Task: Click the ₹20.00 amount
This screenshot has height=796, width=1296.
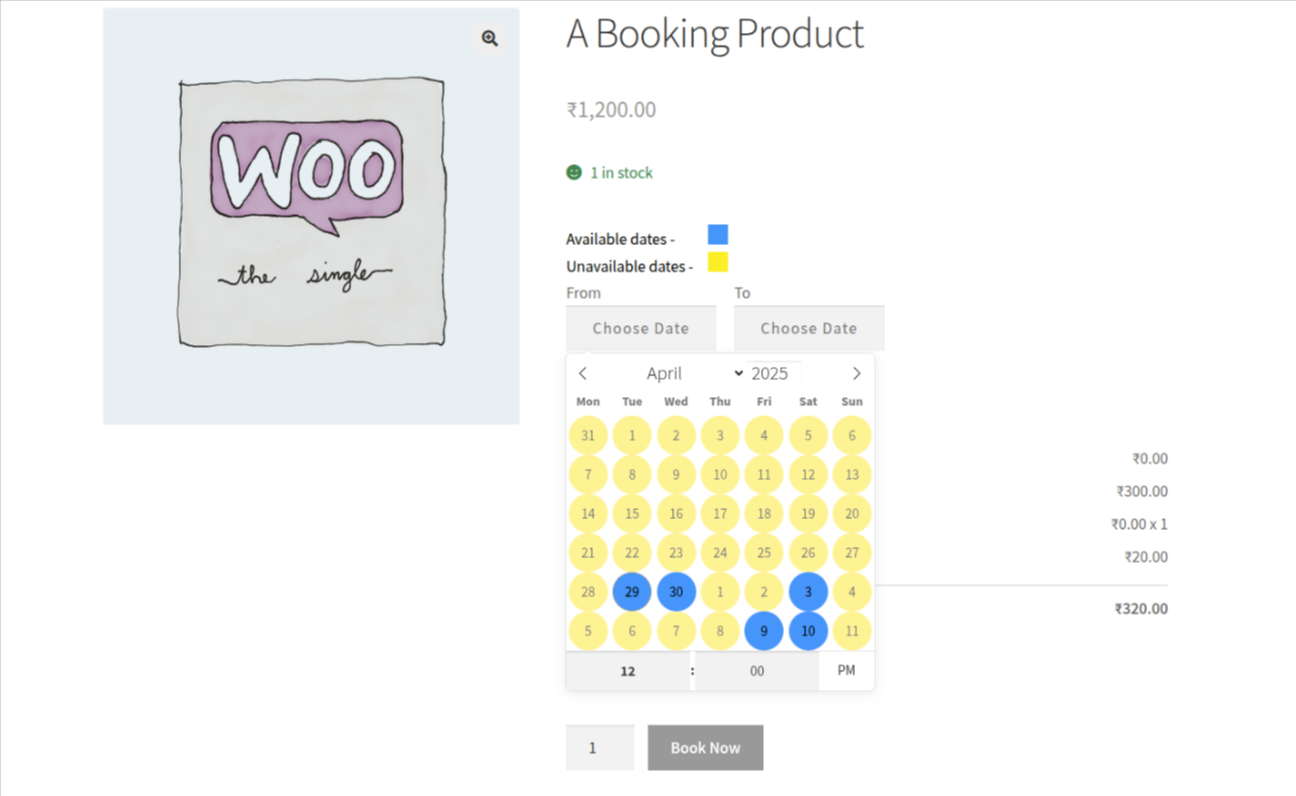Action: pyautogui.click(x=1146, y=557)
